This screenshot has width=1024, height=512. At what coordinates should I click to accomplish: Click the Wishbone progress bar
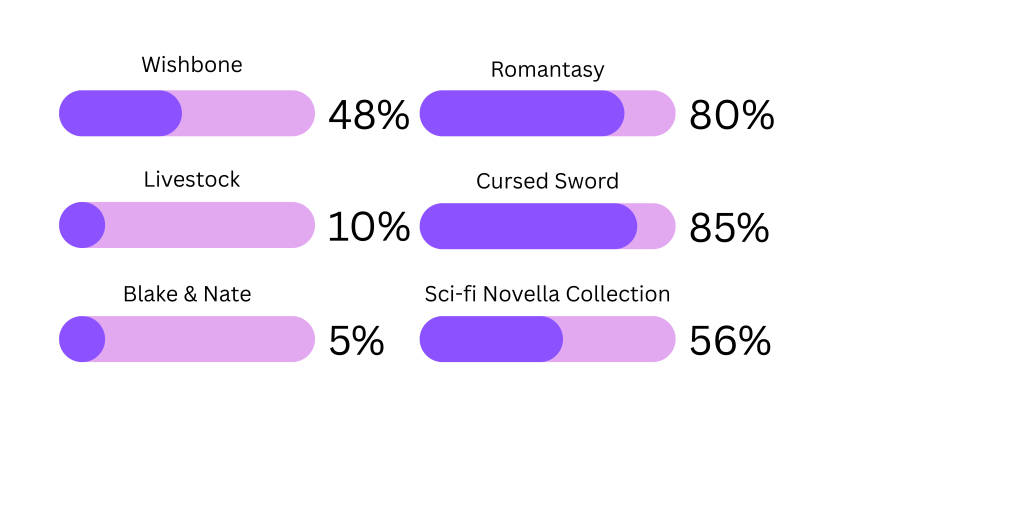[187, 113]
